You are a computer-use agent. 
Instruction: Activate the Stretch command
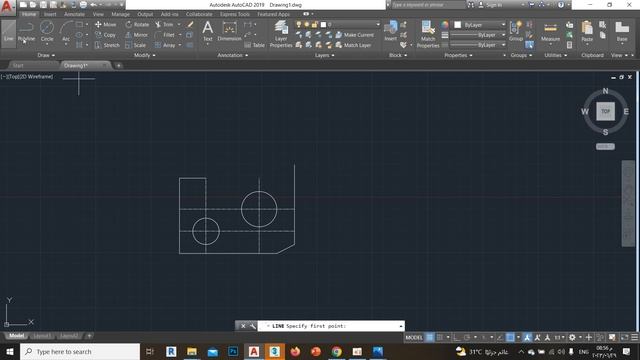107,45
